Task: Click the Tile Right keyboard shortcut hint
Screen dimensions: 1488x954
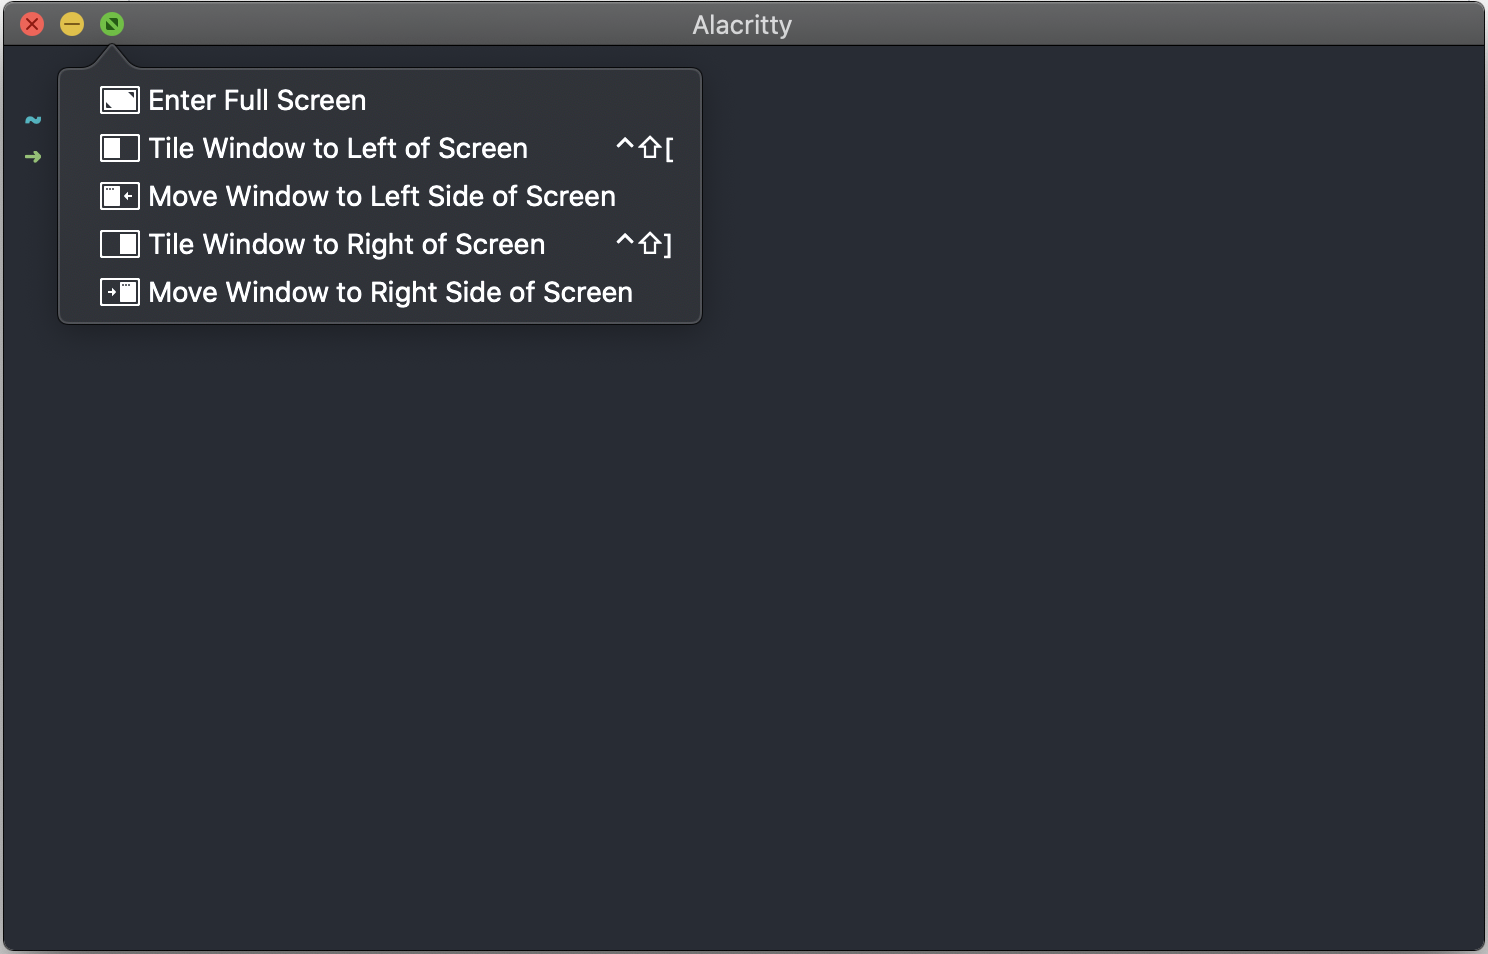Action: (645, 244)
